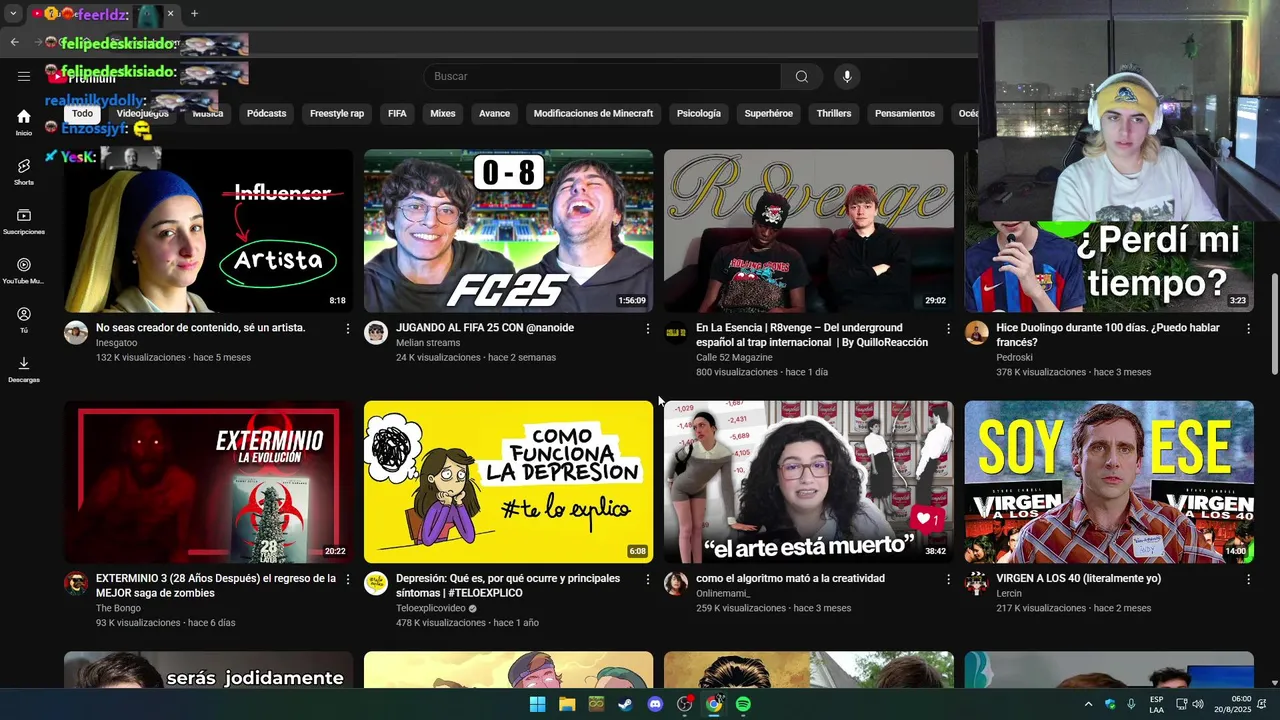Open options menu for "como el algoritmo mató"
The width and height of the screenshot is (1280, 720).
[x=948, y=579]
